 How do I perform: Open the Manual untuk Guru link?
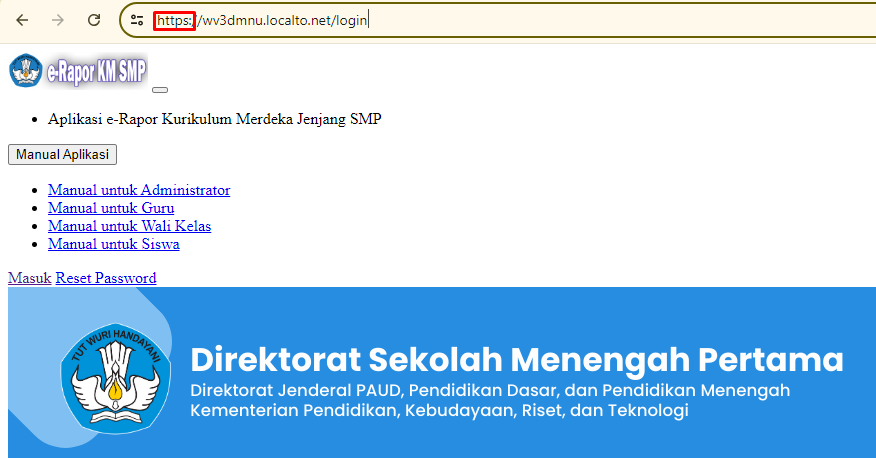(x=111, y=208)
